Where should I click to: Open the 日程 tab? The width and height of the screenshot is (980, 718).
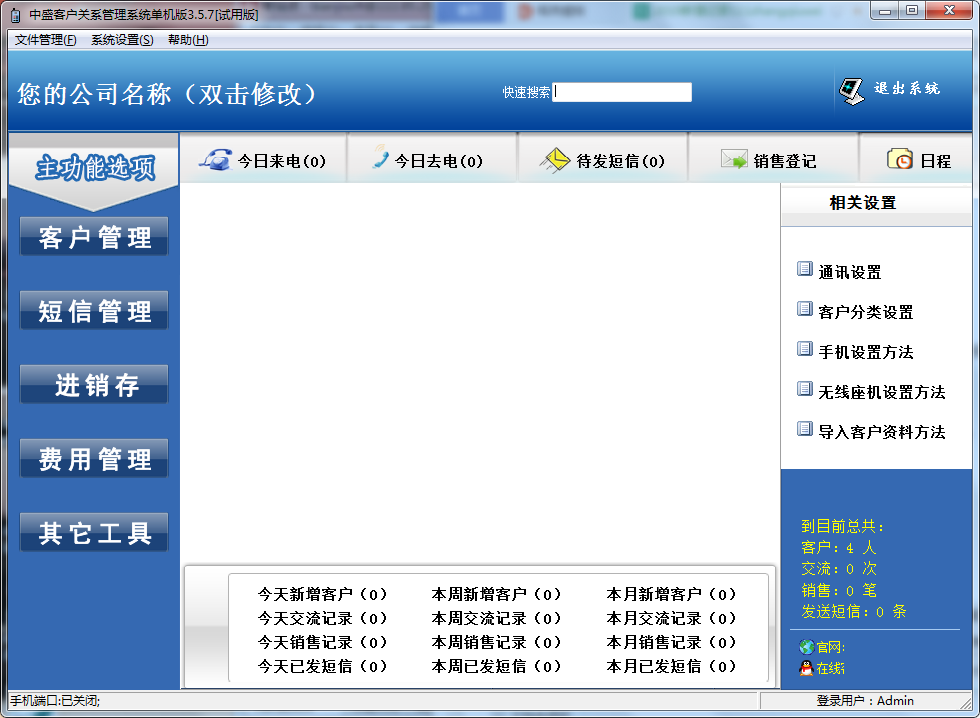click(916, 159)
